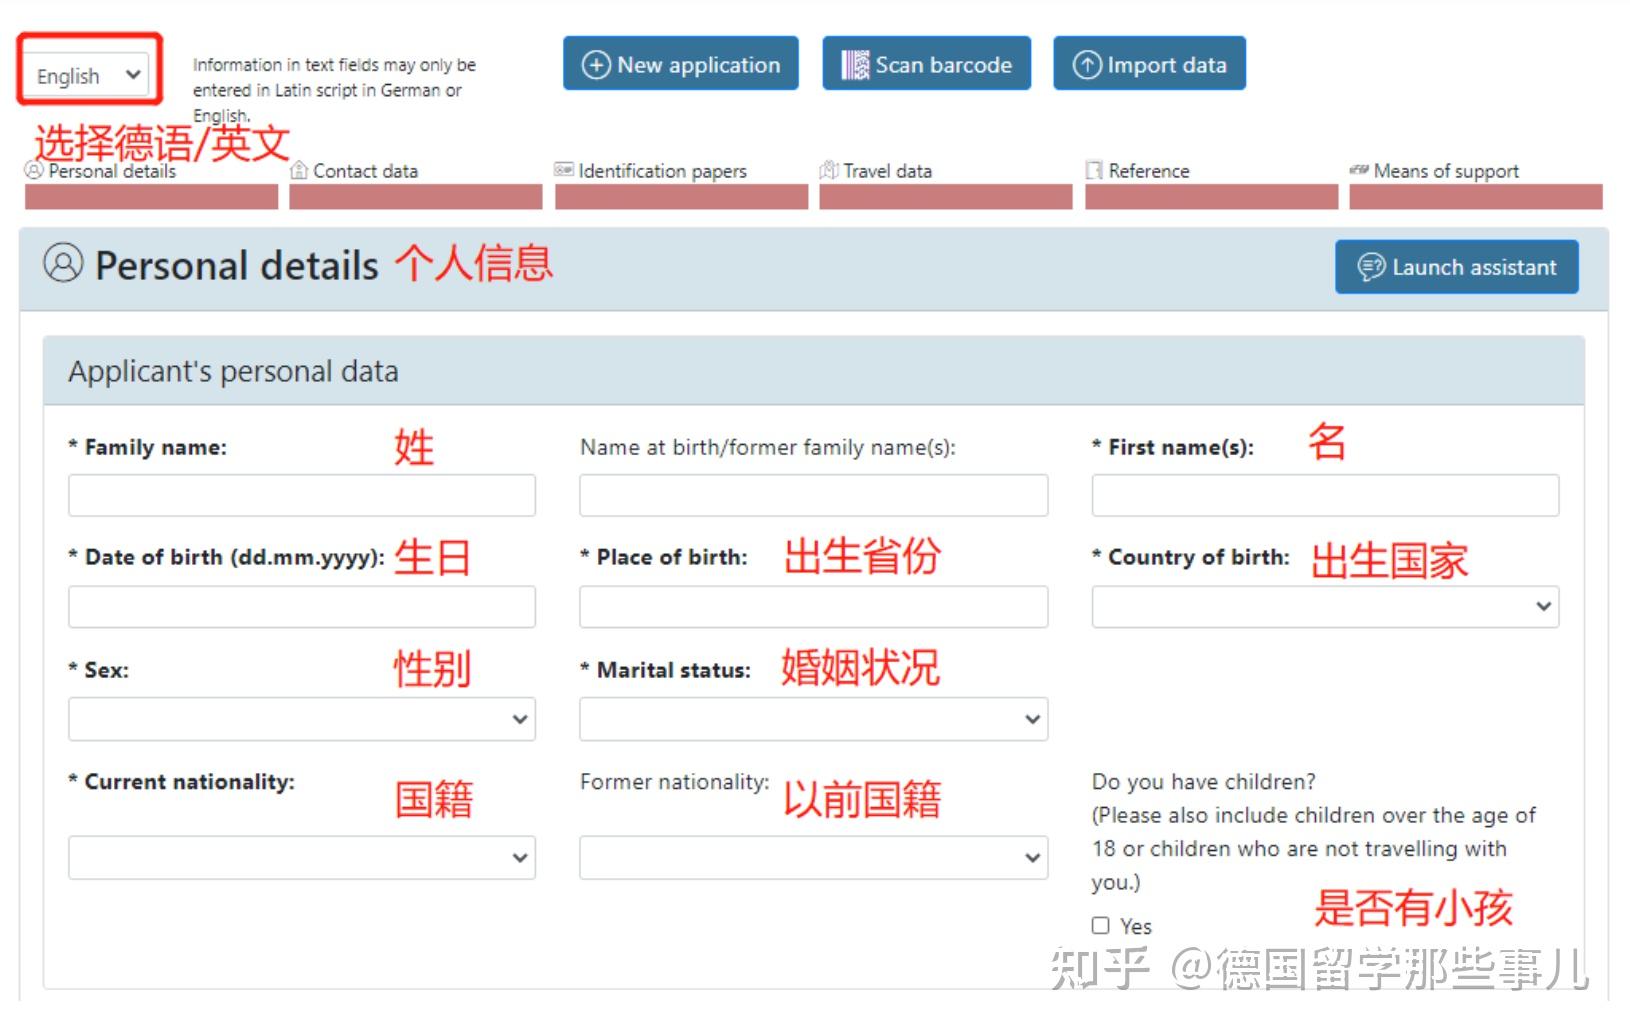1630x1034 pixels.
Task: Open the Current nationality dropdown
Action: click(x=300, y=857)
